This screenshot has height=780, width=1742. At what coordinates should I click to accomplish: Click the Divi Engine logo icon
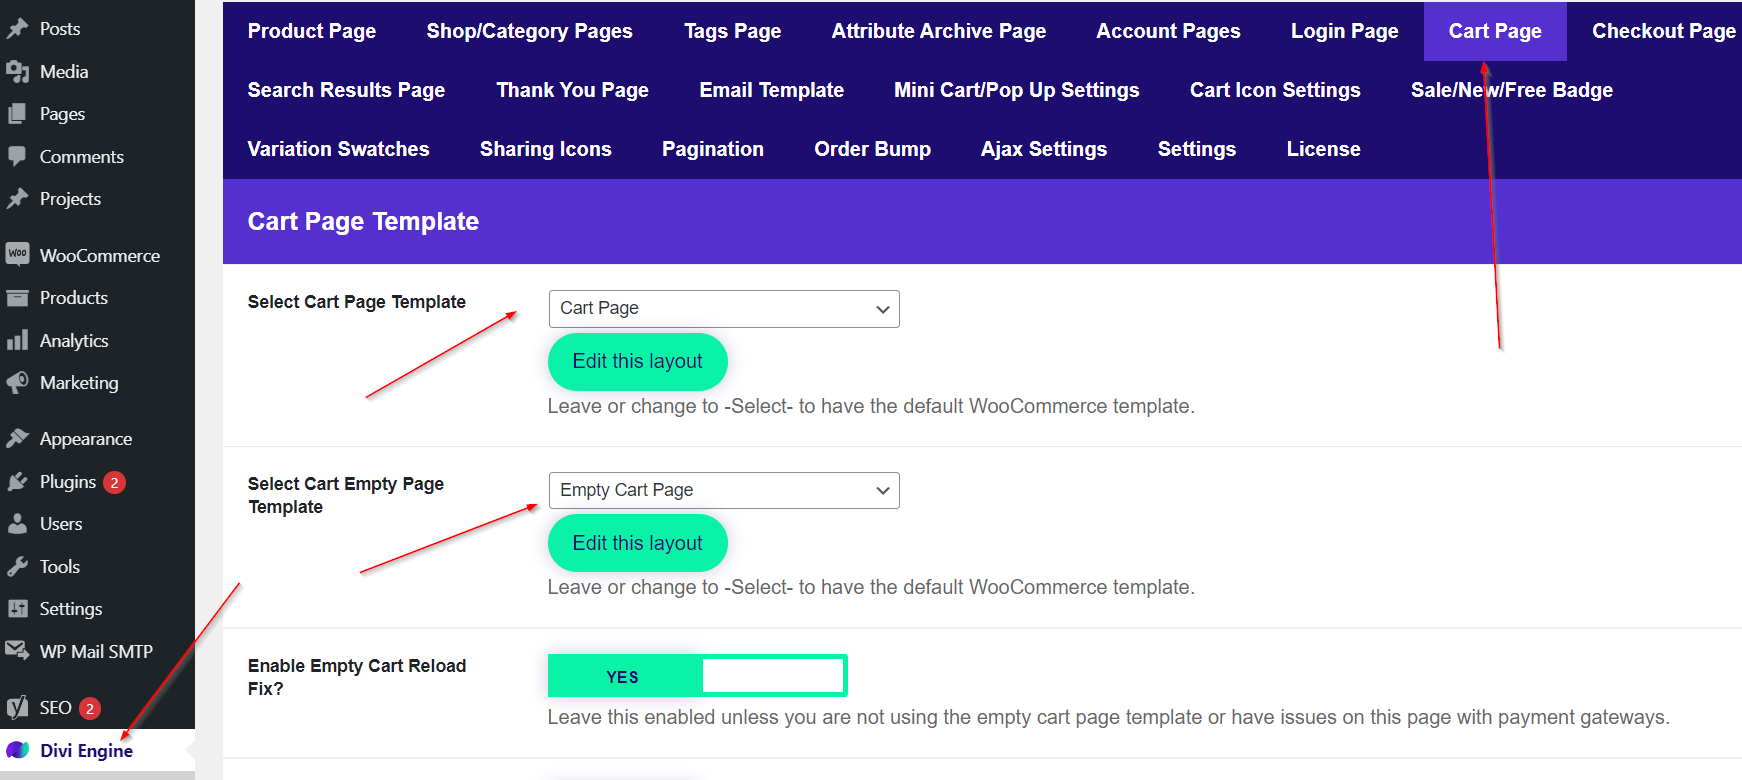tap(18, 750)
